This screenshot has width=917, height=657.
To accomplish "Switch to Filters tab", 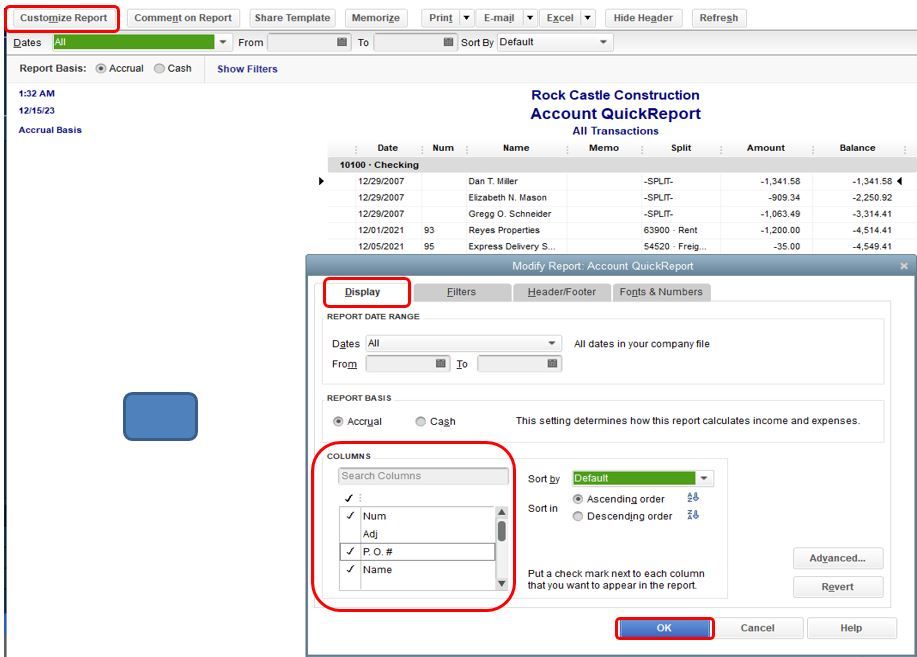I will (x=461, y=292).
